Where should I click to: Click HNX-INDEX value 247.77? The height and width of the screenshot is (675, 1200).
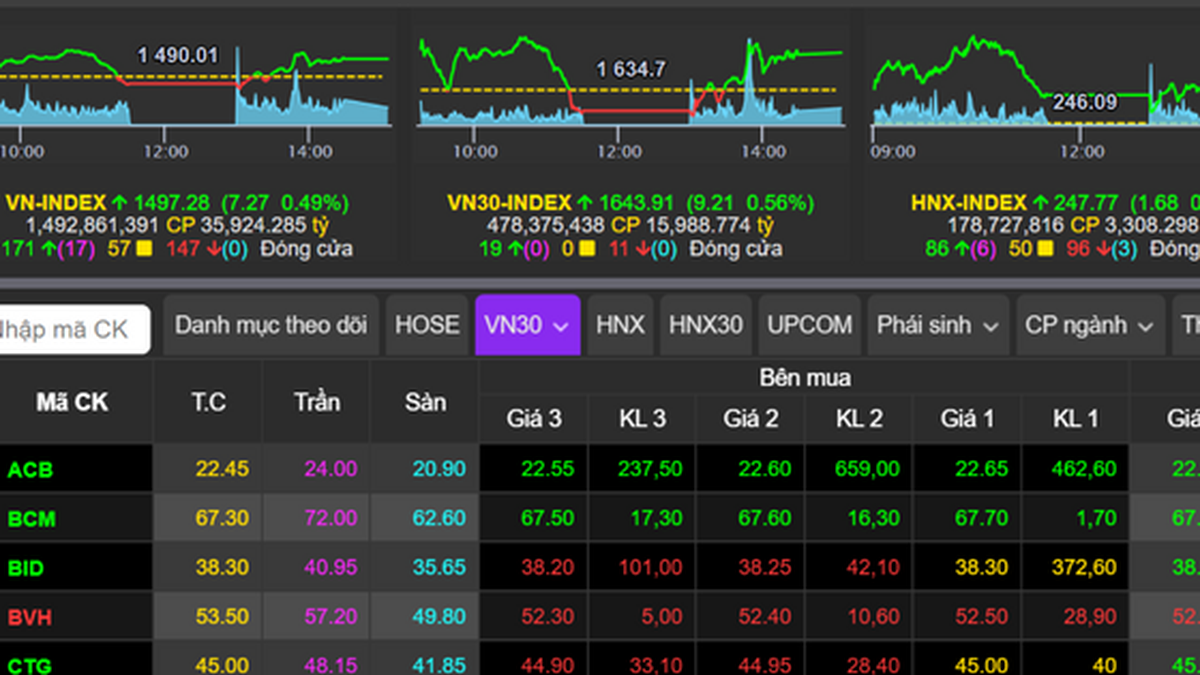(x=1087, y=203)
